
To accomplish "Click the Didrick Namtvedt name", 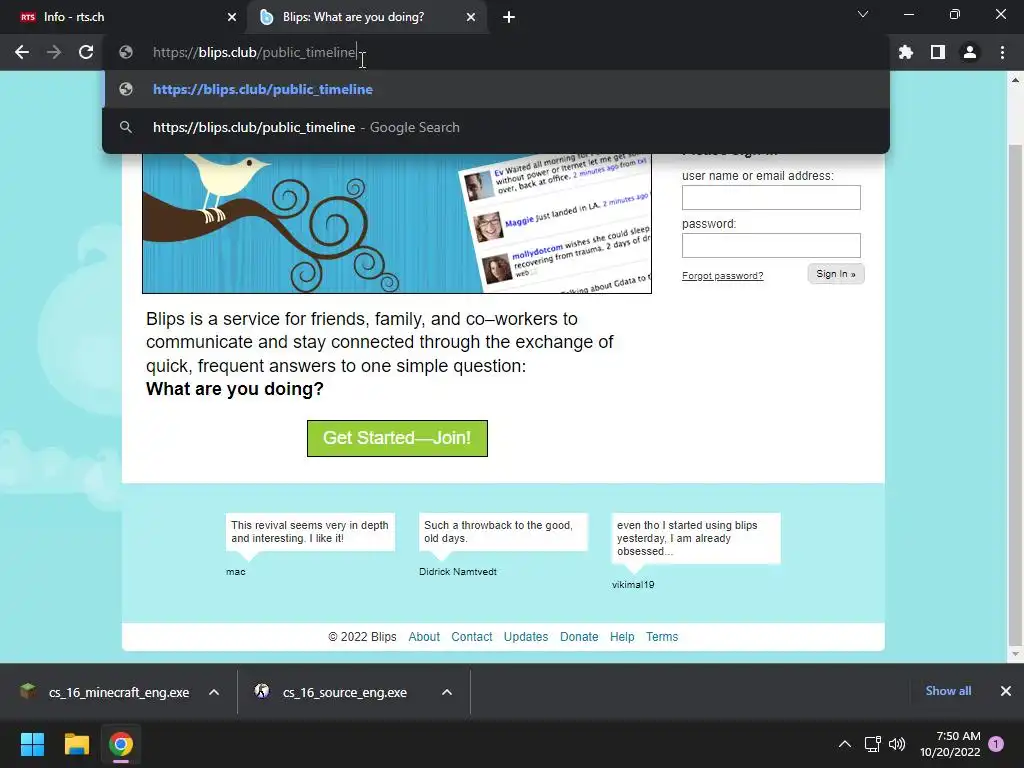I will click(x=458, y=571).
